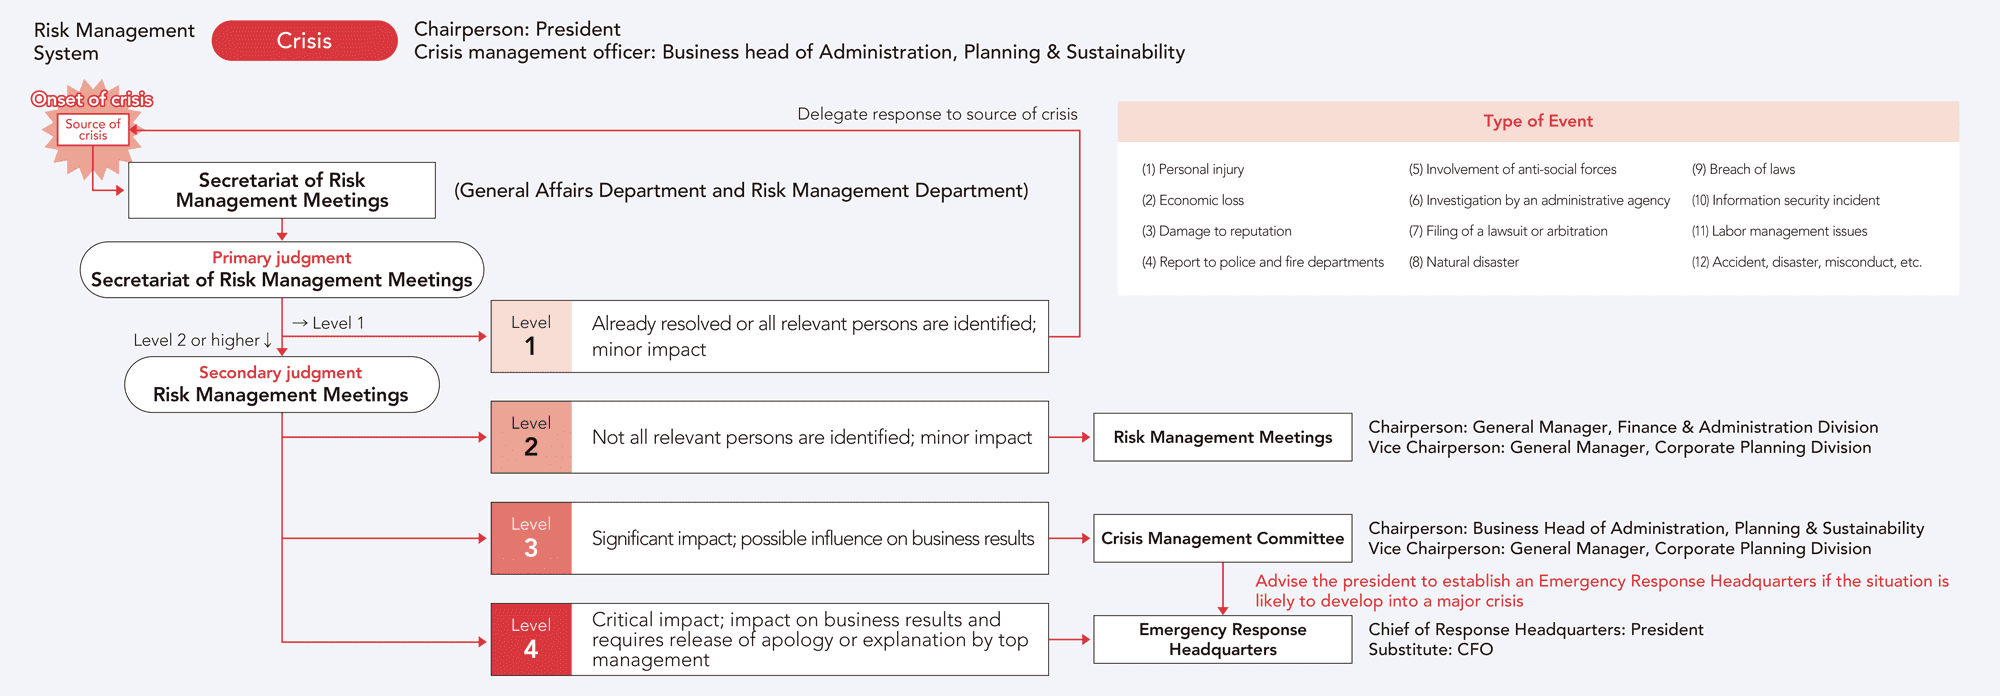Click the Personal injury event item
This screenshot has width=2000, height=696.
1193,170
